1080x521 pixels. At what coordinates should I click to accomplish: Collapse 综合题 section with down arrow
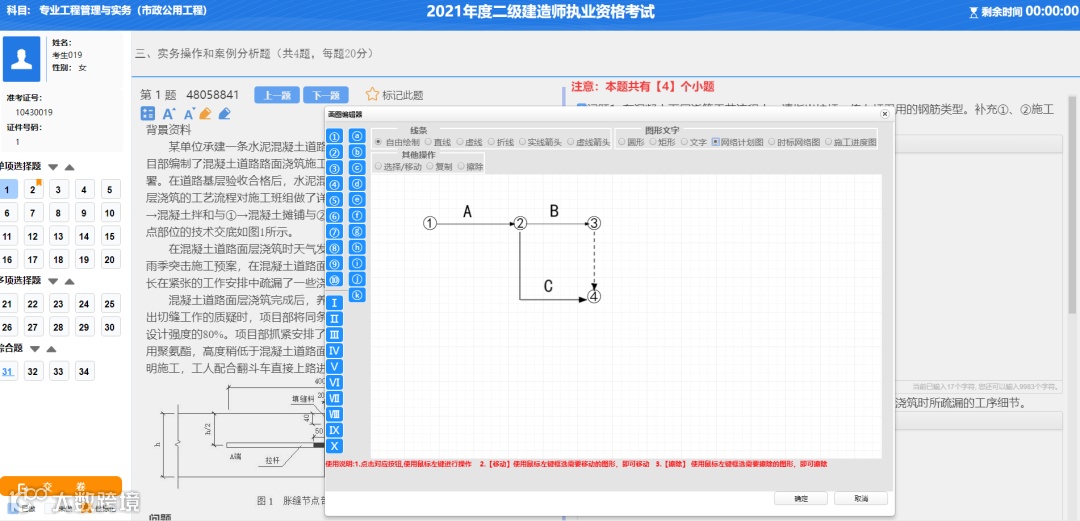coord(34,349)
